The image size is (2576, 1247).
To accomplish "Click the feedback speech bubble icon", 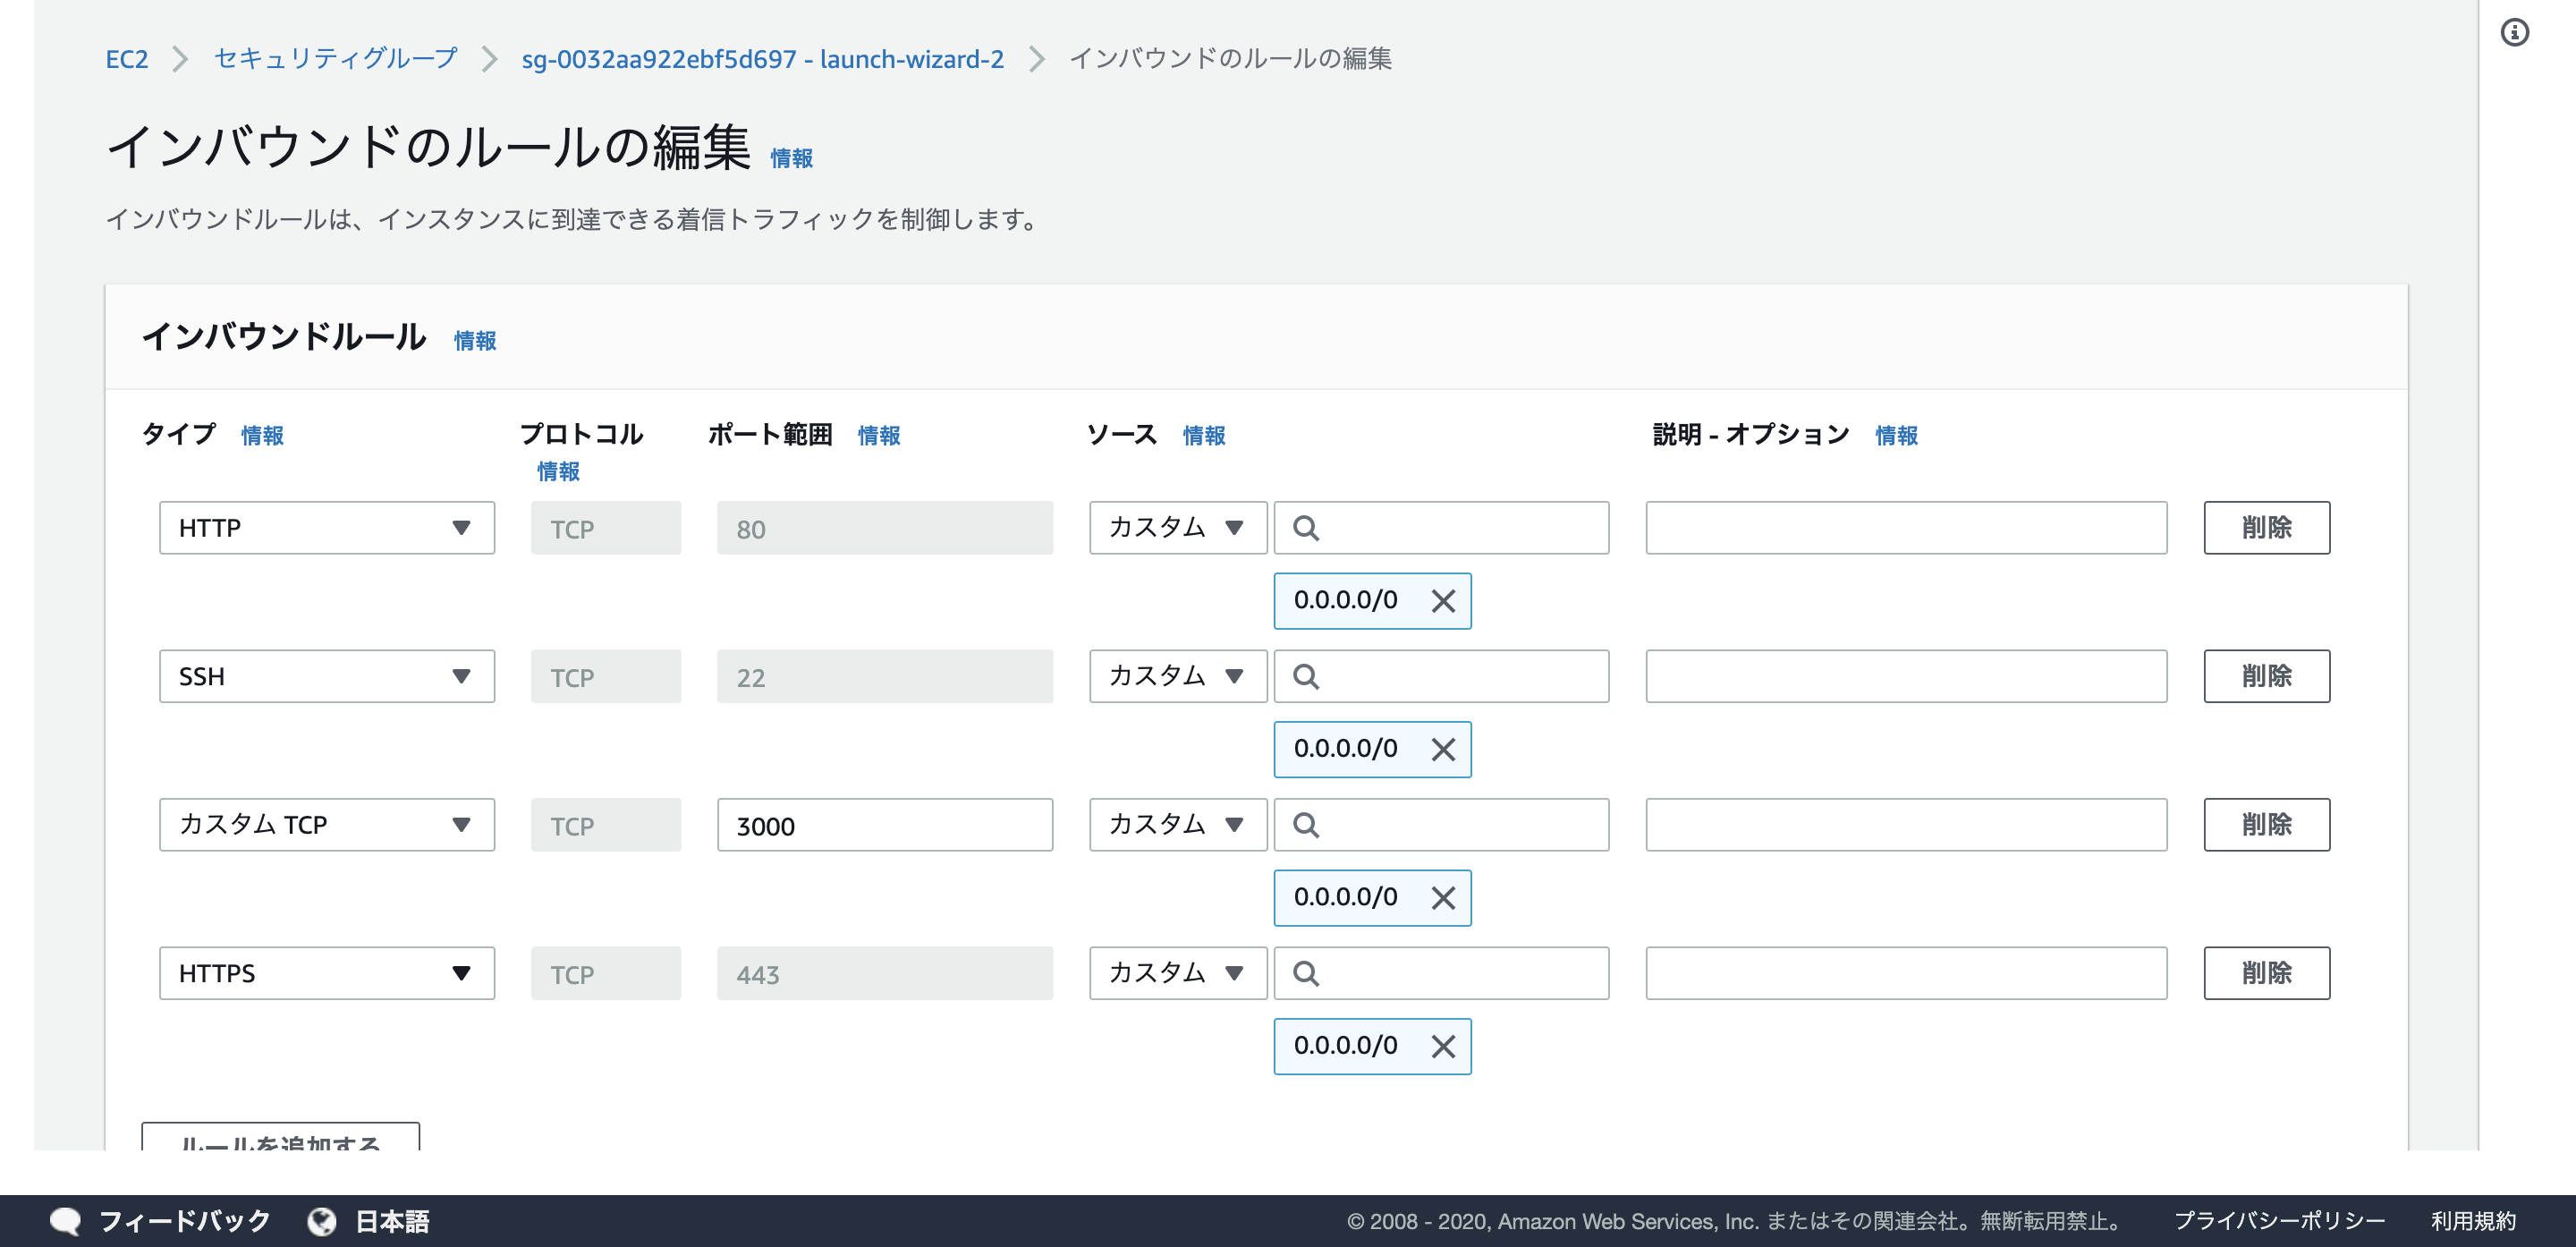I will tap(65, 1221).
